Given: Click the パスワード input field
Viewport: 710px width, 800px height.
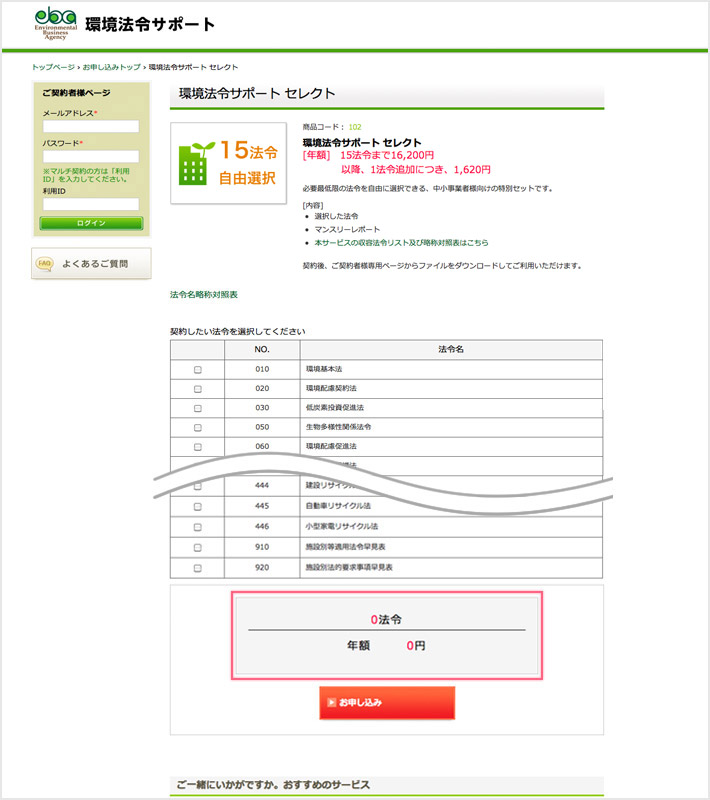Looking at the screenshot, I should [x=91, y=157].
